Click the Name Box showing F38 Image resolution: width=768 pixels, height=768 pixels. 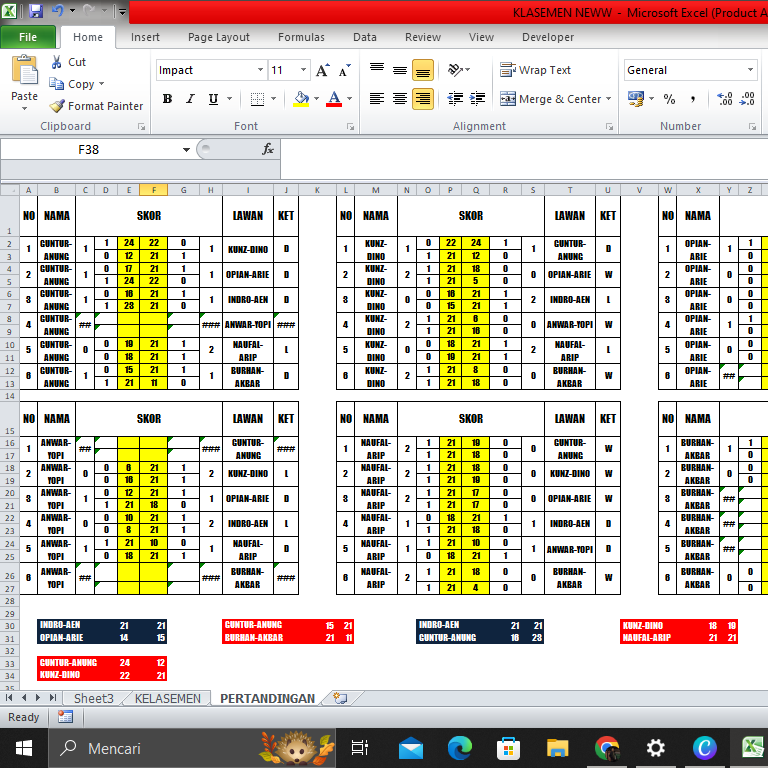coord(89,149)
